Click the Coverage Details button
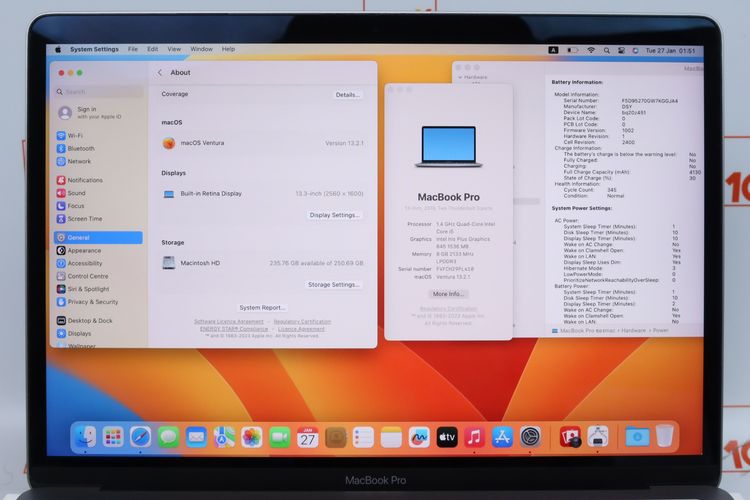Image resolution: width=750 pixels, height=500 pixels. [348, 95]
